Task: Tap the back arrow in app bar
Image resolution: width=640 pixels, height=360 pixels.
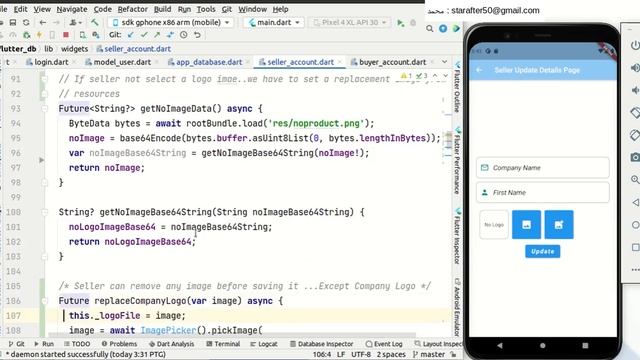Action: coord(480,70)
